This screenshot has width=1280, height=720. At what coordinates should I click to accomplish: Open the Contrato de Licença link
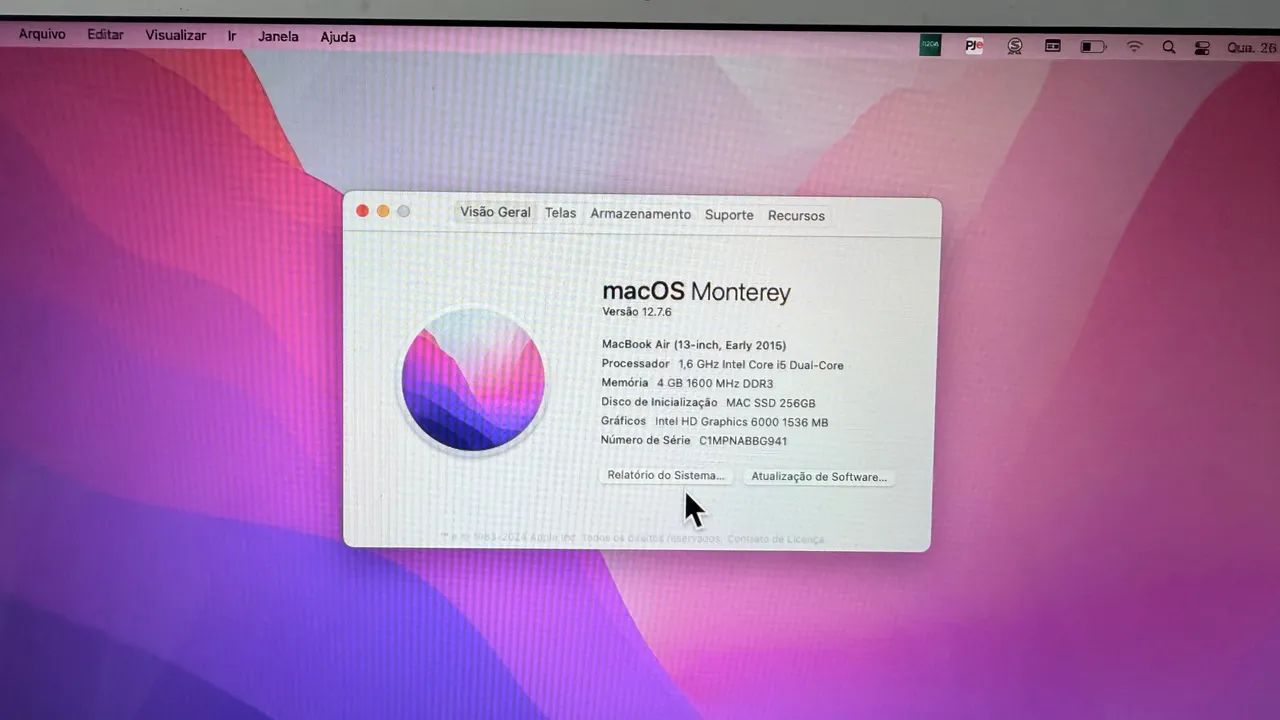click(x=777, y=539)
